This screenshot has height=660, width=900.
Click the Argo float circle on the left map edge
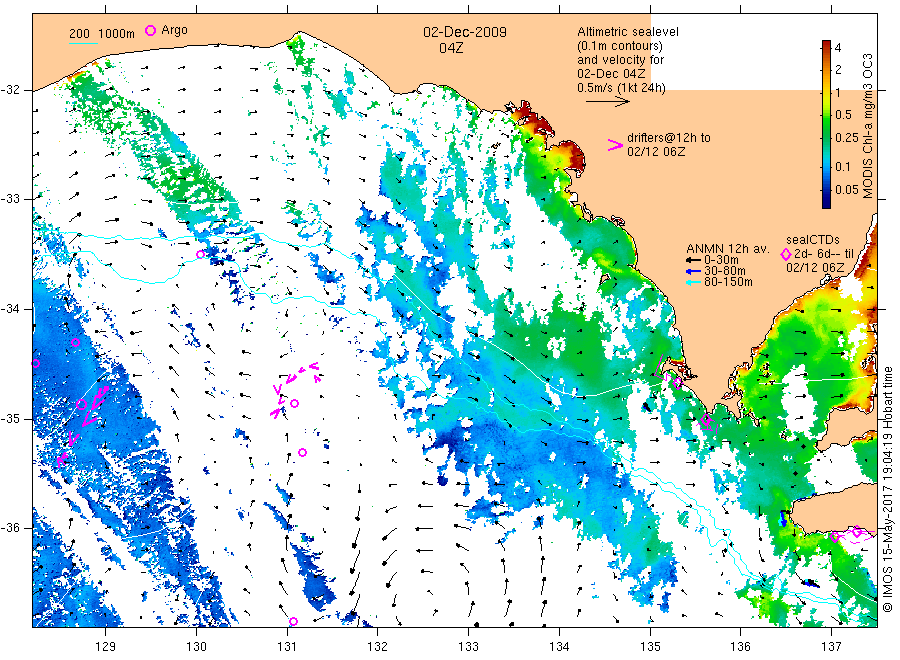36,363
